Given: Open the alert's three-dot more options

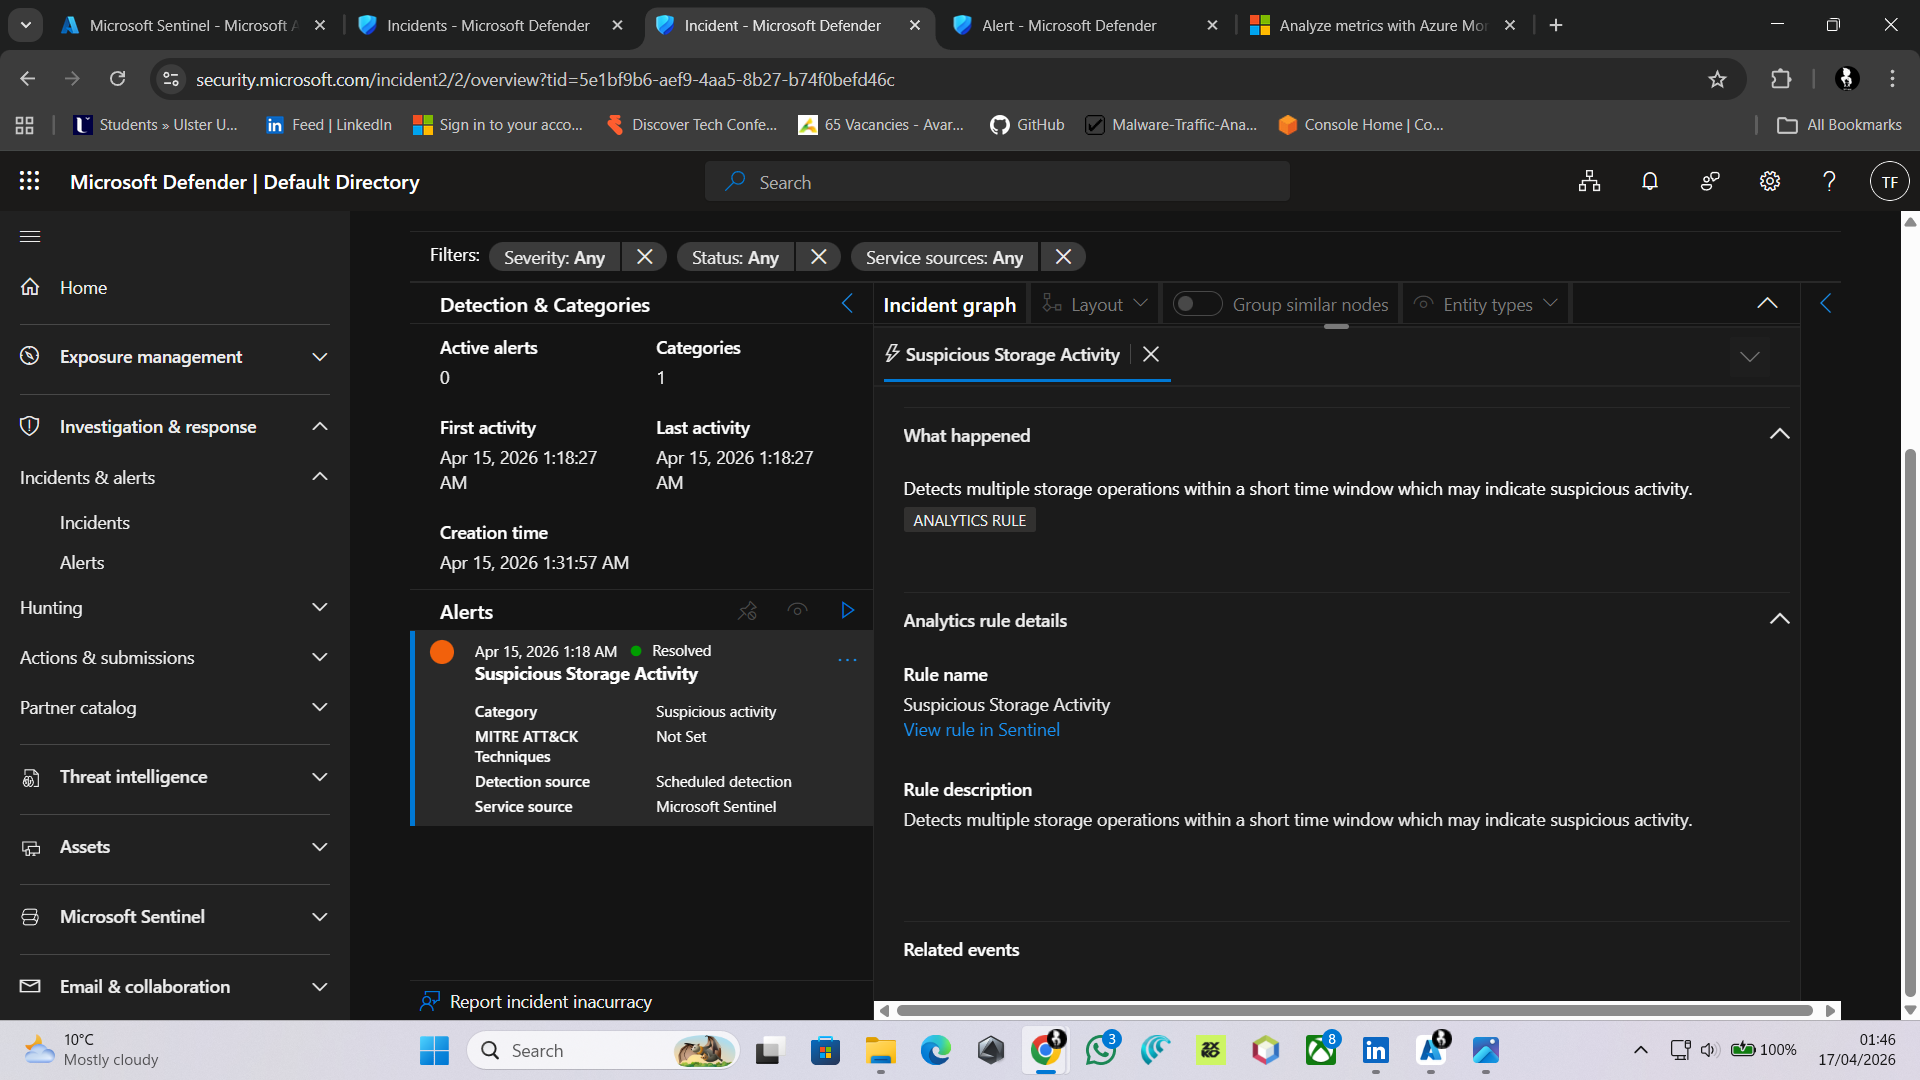Looking at the screenshot, I should (847, 660).
